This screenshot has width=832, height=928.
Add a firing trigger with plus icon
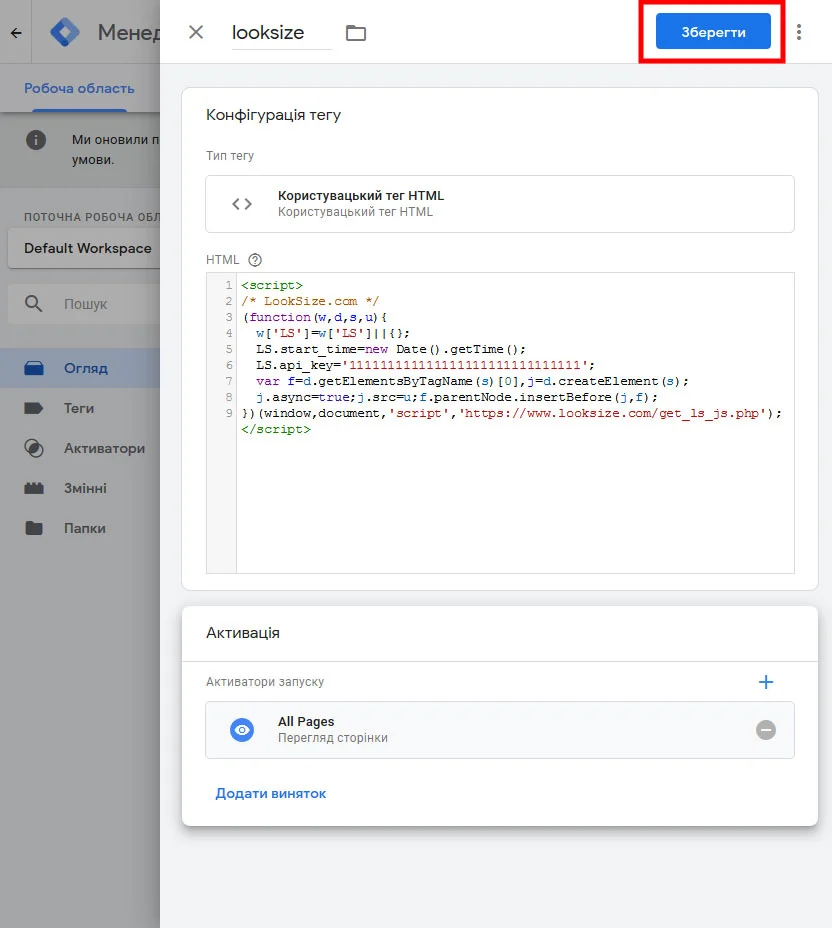point(766,682)
